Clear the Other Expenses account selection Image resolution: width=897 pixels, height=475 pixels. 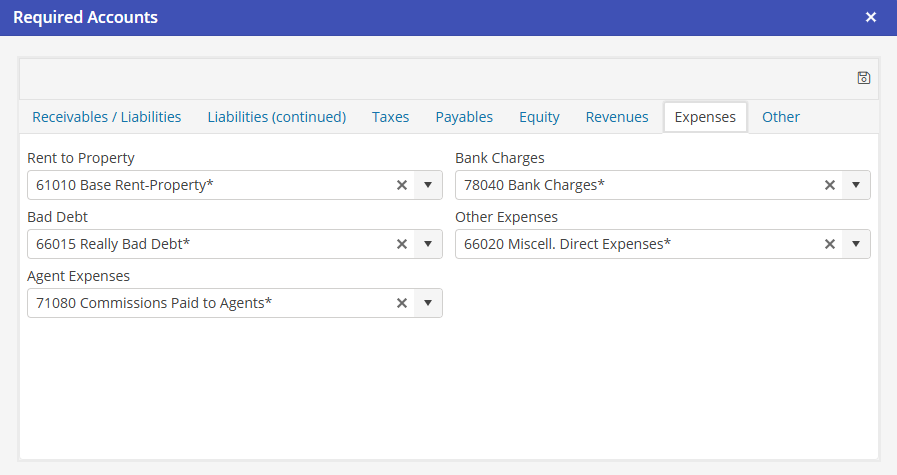(829, 244)
